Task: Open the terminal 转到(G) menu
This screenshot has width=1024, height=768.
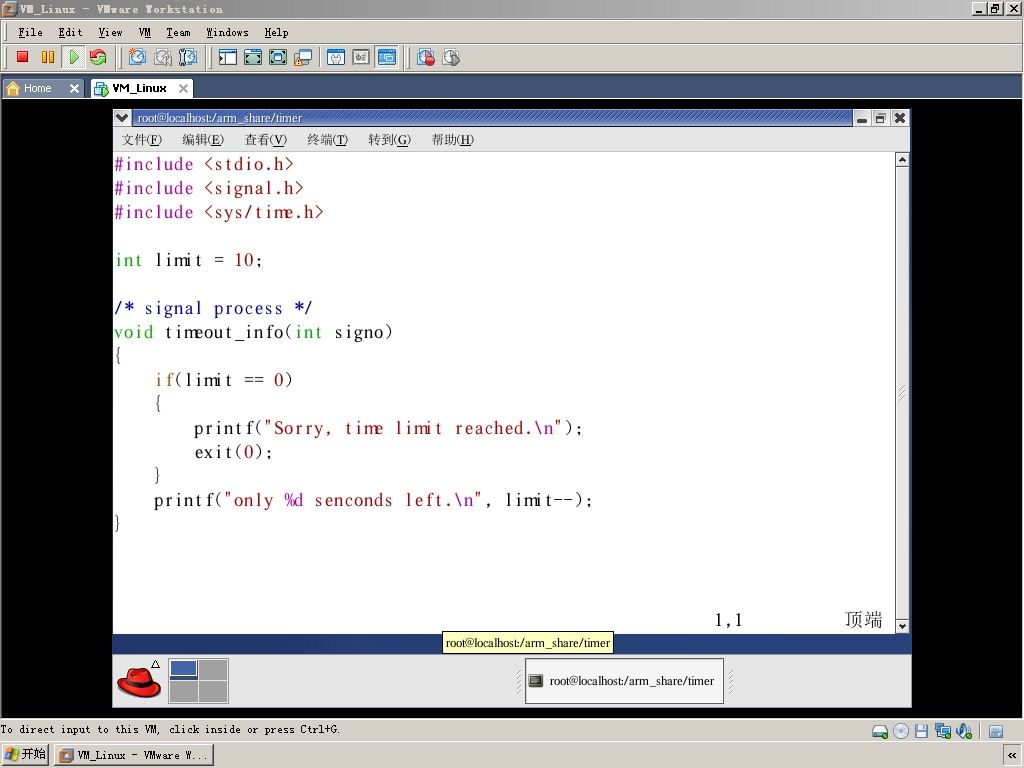Action: [390, 139]
